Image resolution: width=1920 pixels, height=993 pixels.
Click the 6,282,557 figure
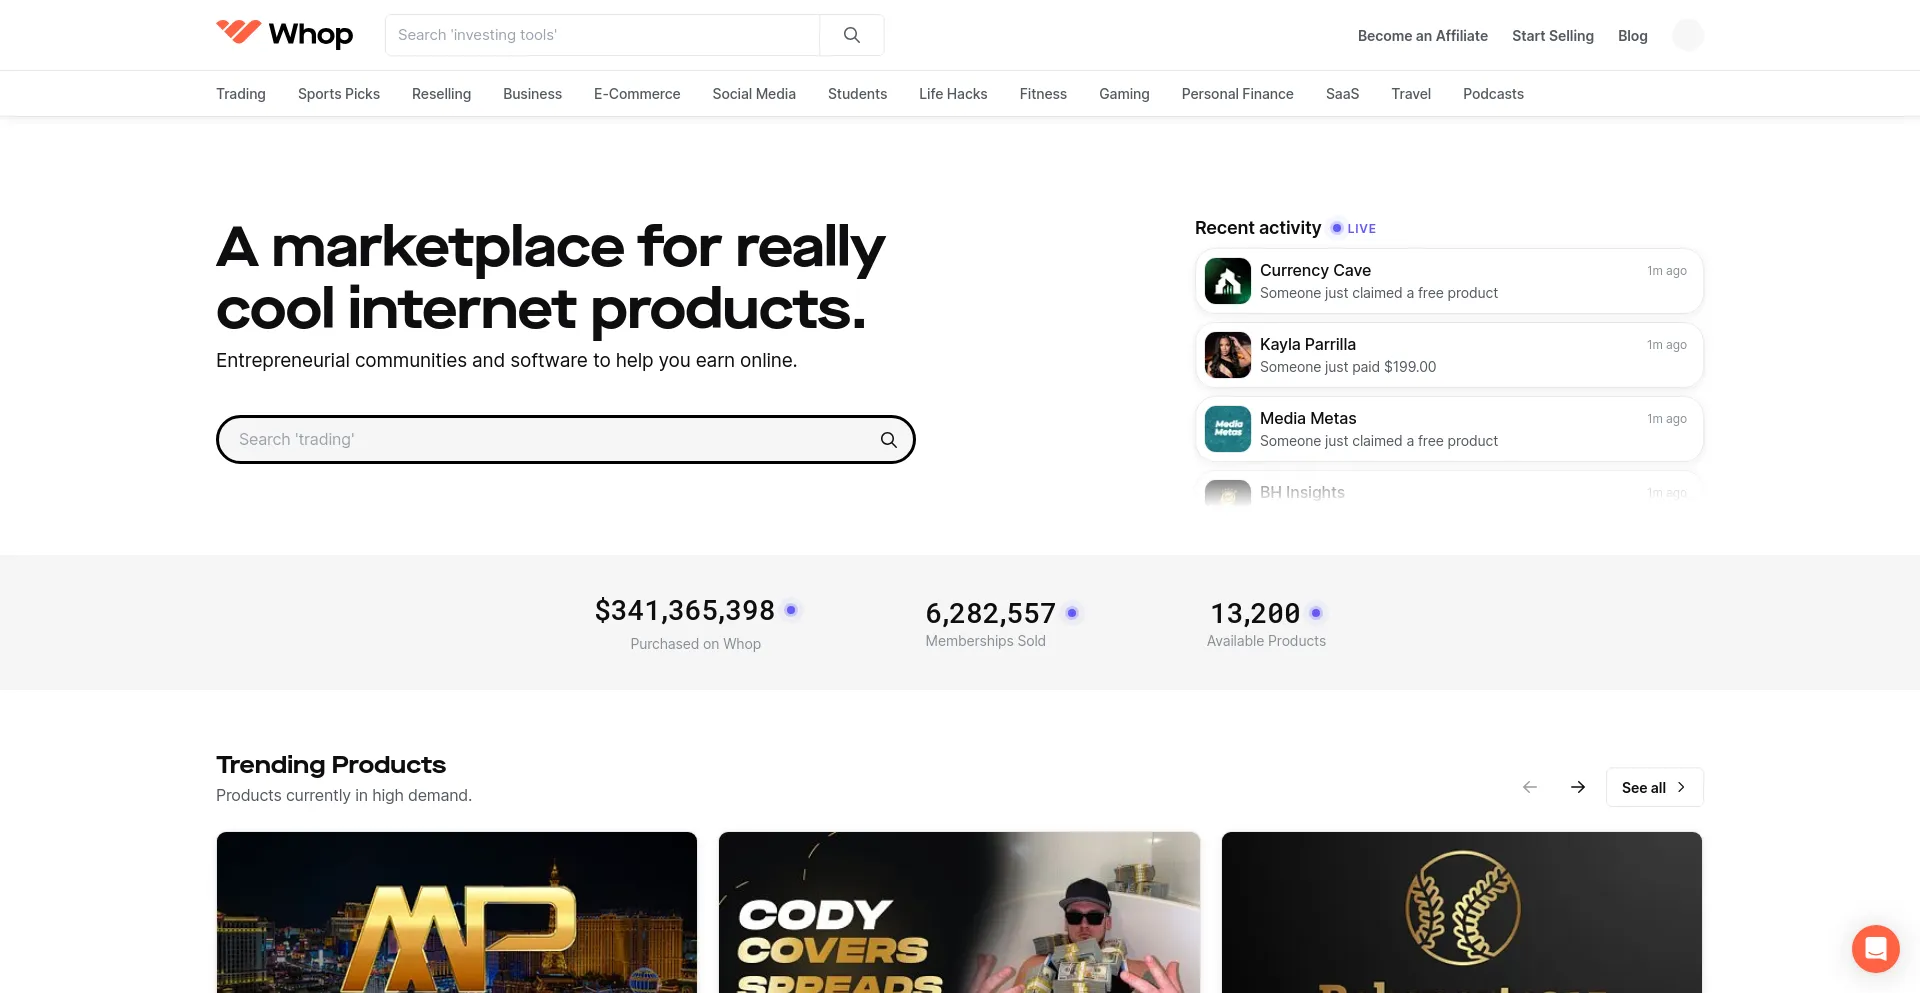point(990,613)
